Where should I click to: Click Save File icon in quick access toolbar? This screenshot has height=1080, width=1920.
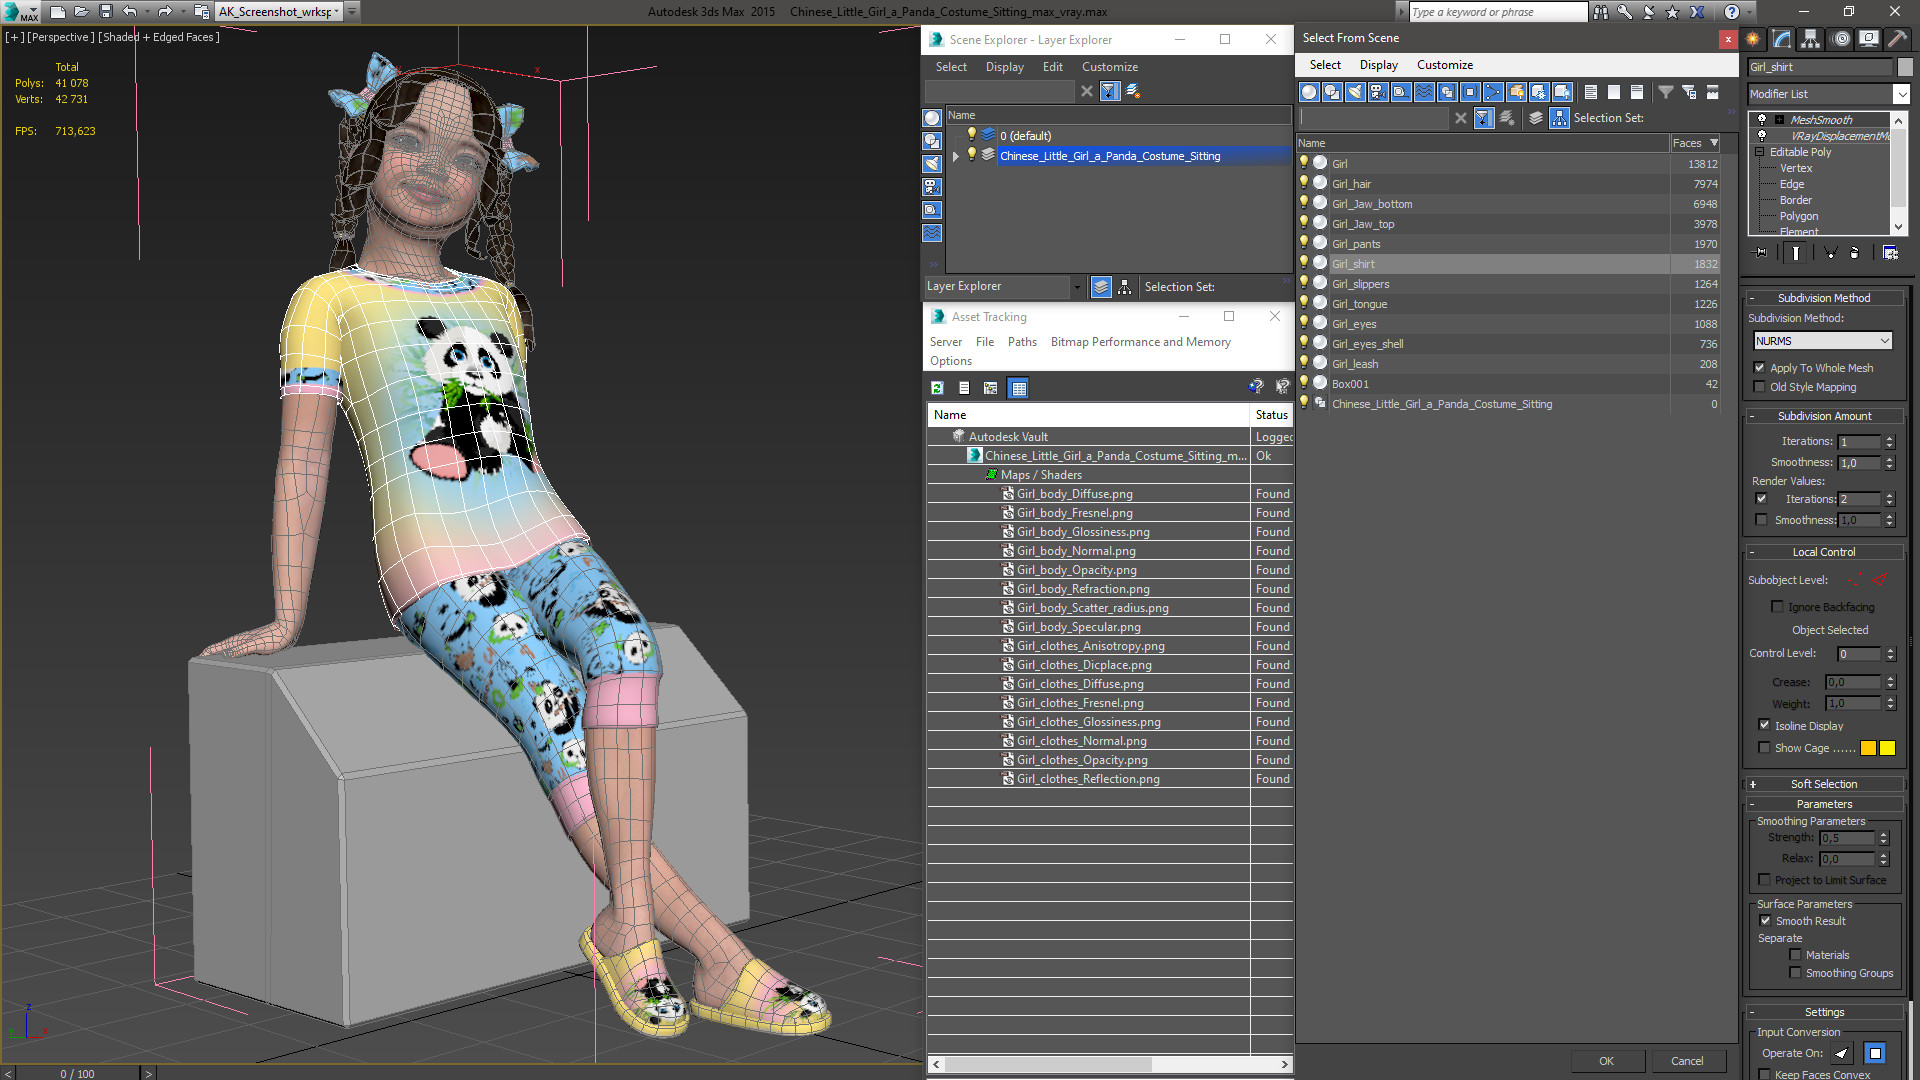[106, 12]
